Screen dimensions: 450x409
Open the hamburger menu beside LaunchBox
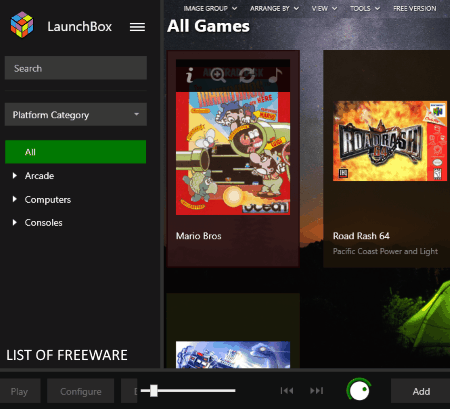point(137,27)
